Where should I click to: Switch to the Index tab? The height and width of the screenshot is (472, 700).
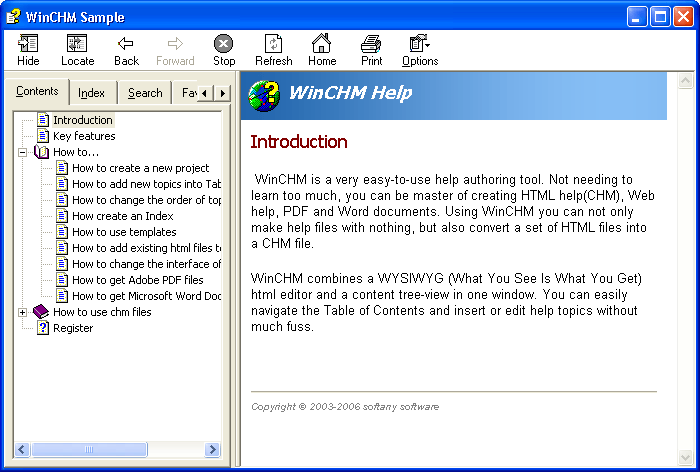pos(92,93)
